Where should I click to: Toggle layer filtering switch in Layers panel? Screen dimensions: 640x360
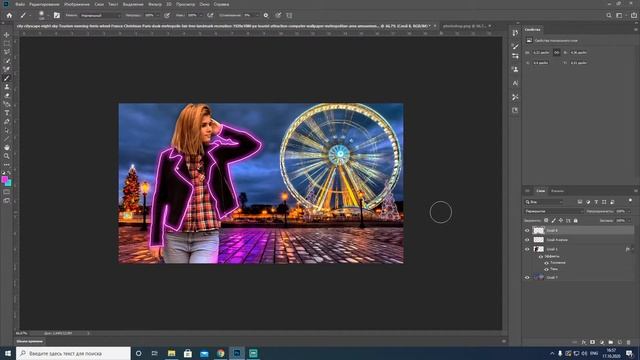click(630, 201)
